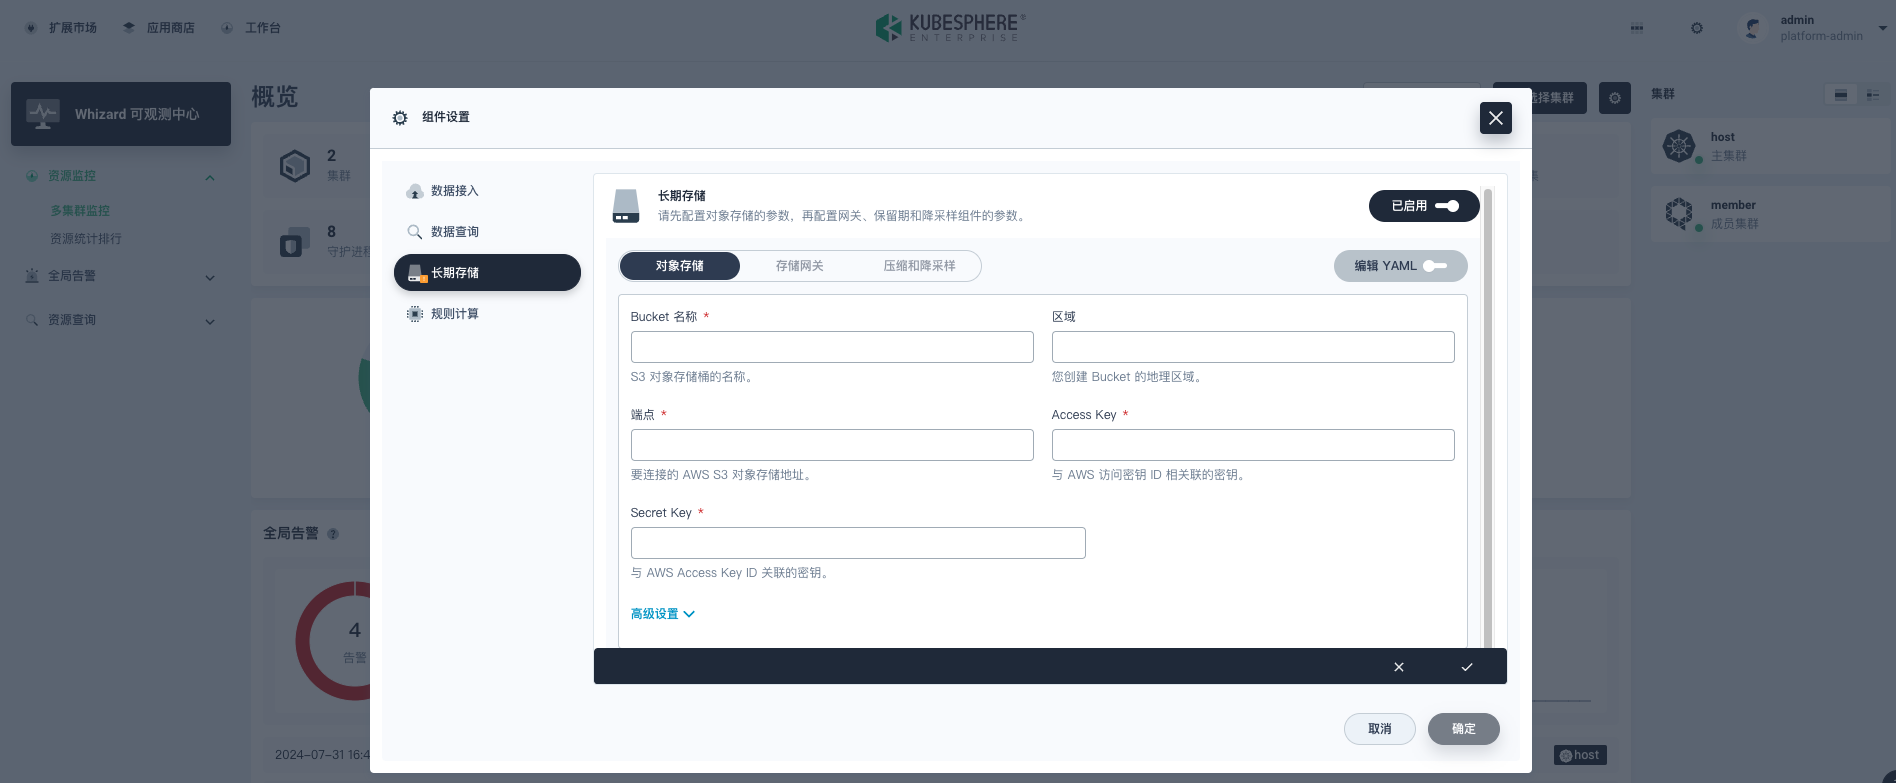Close the 组件设置 dialog

pos(1496,118)
